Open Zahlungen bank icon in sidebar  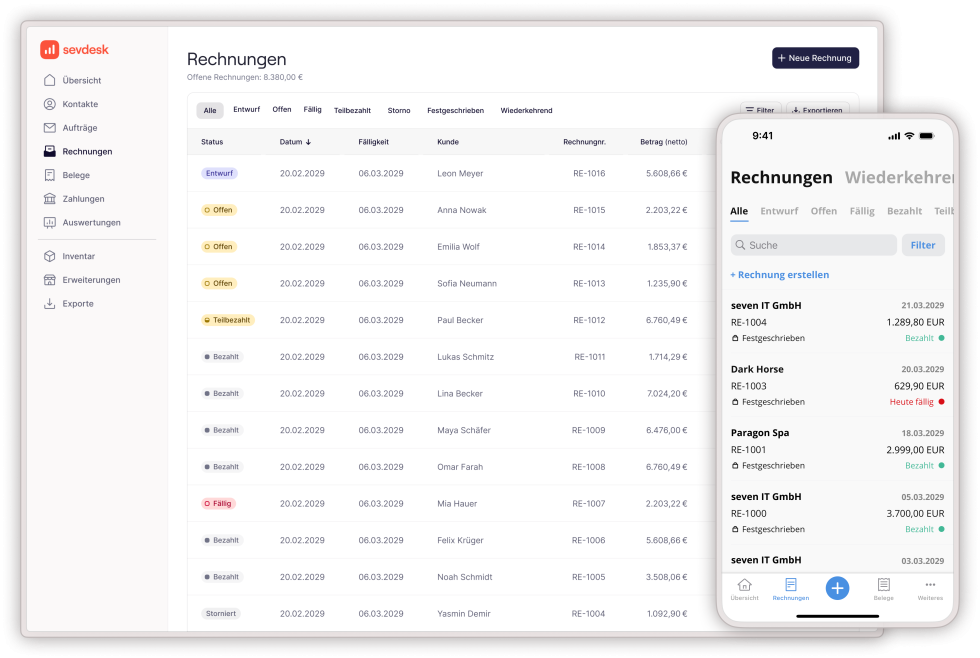tap(50, 199)
